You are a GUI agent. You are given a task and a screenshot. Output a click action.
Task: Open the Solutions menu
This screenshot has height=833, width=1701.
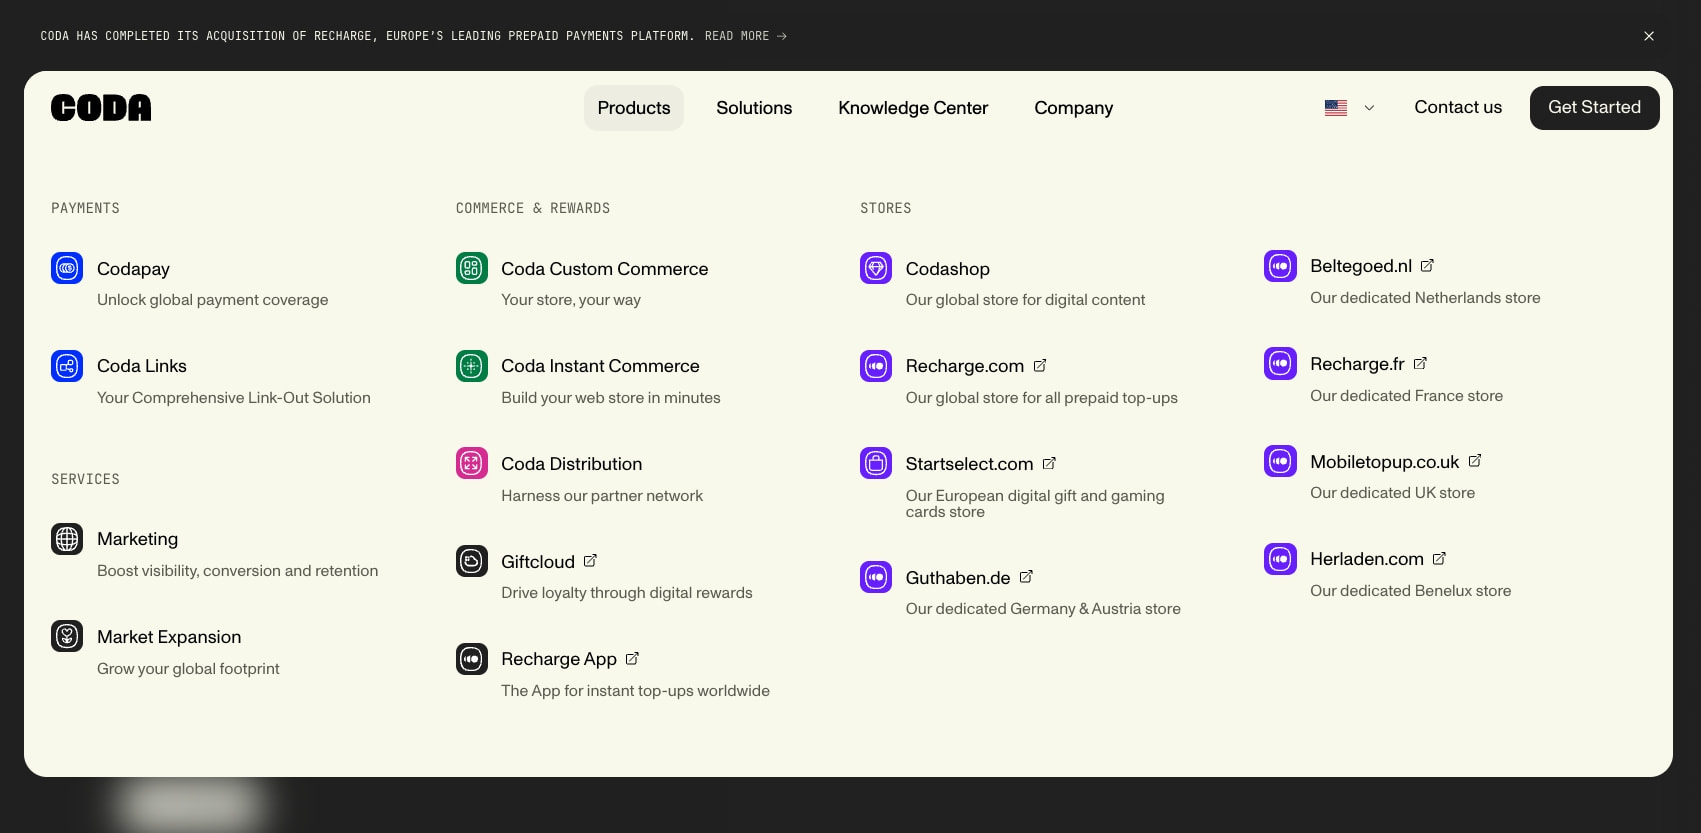[x=754, y=108]
